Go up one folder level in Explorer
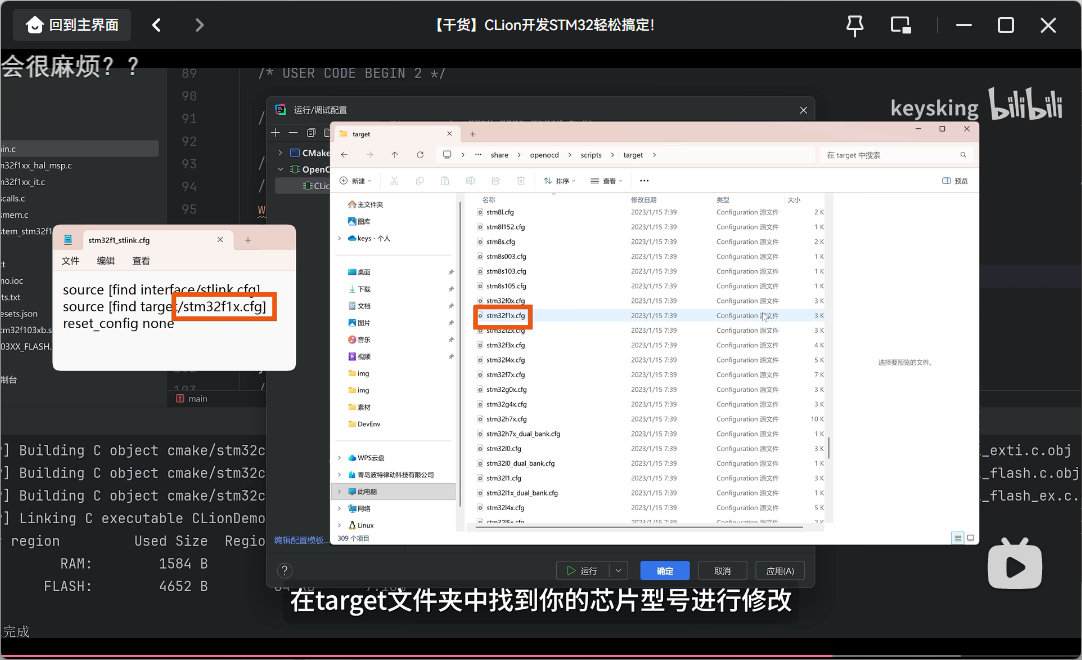This screenshot has width=1082, height=660. [x=395, y=155]
